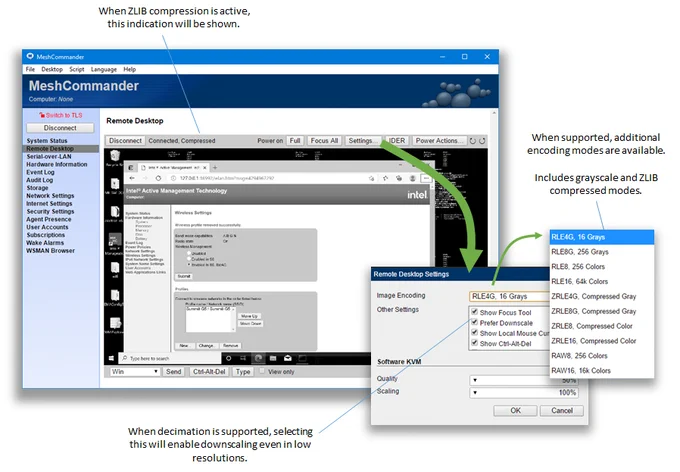Open Wake Alarms in sidebar

point(45,243)
